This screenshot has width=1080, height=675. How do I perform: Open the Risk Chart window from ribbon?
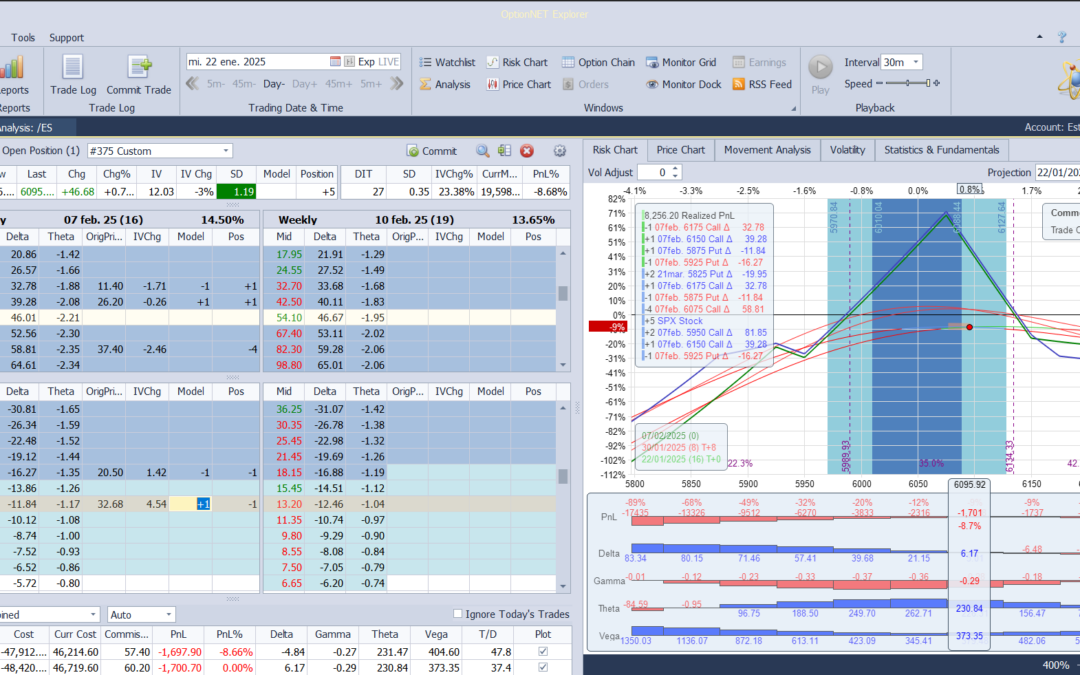click(517, 62)
